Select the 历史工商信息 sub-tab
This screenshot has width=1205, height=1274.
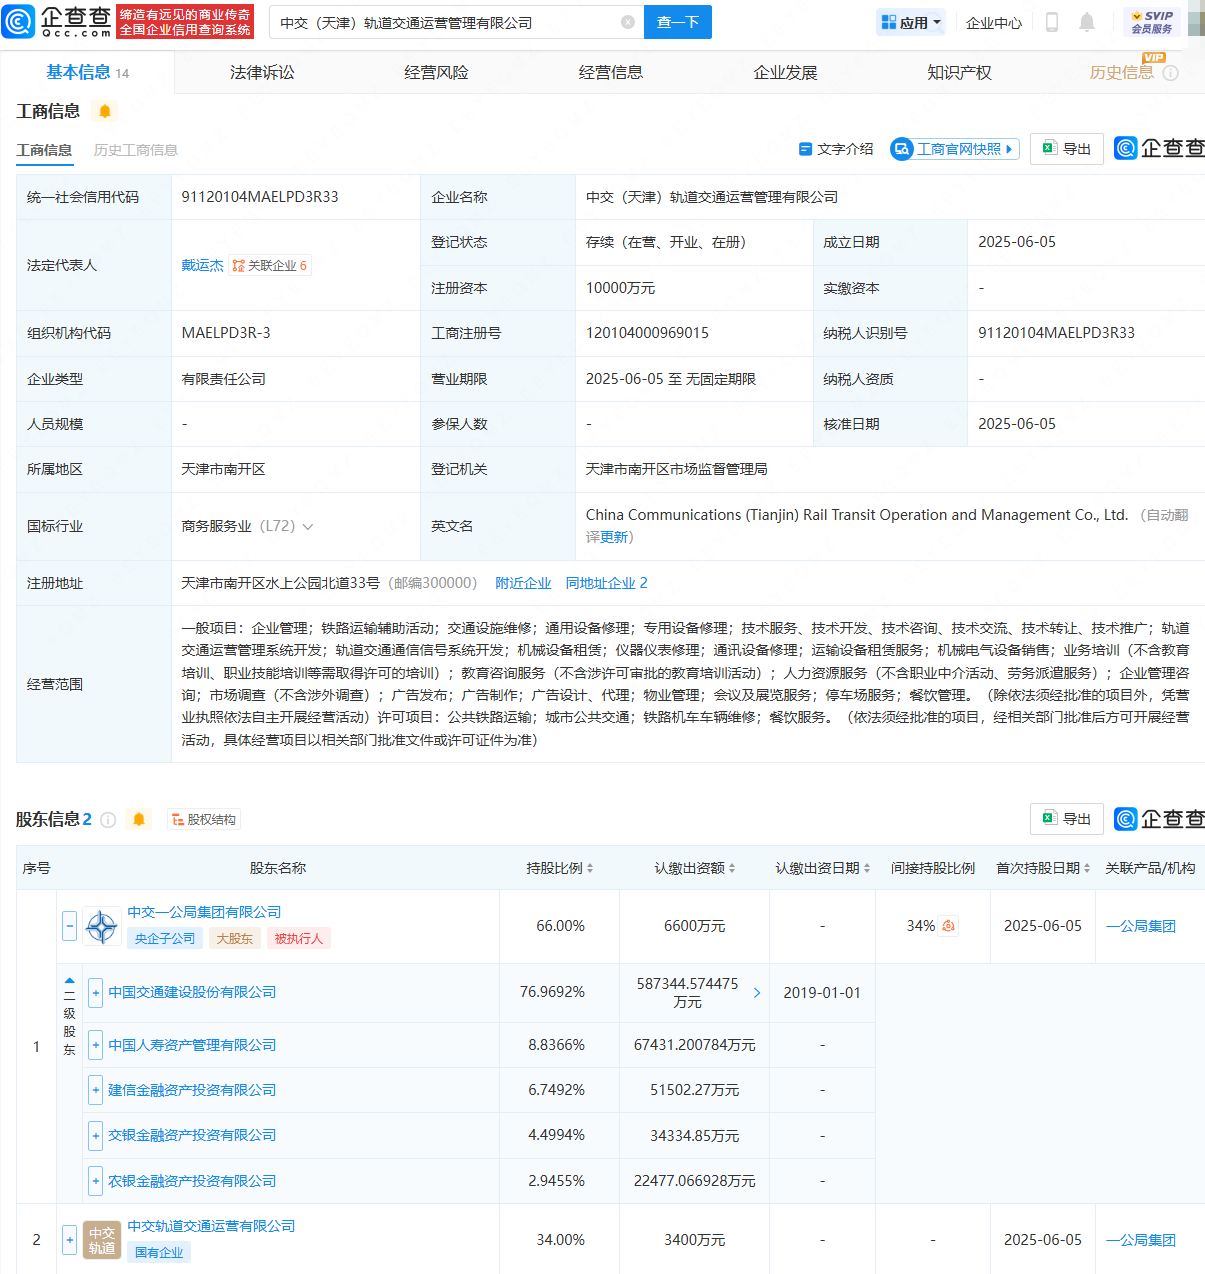coord(136,150)
